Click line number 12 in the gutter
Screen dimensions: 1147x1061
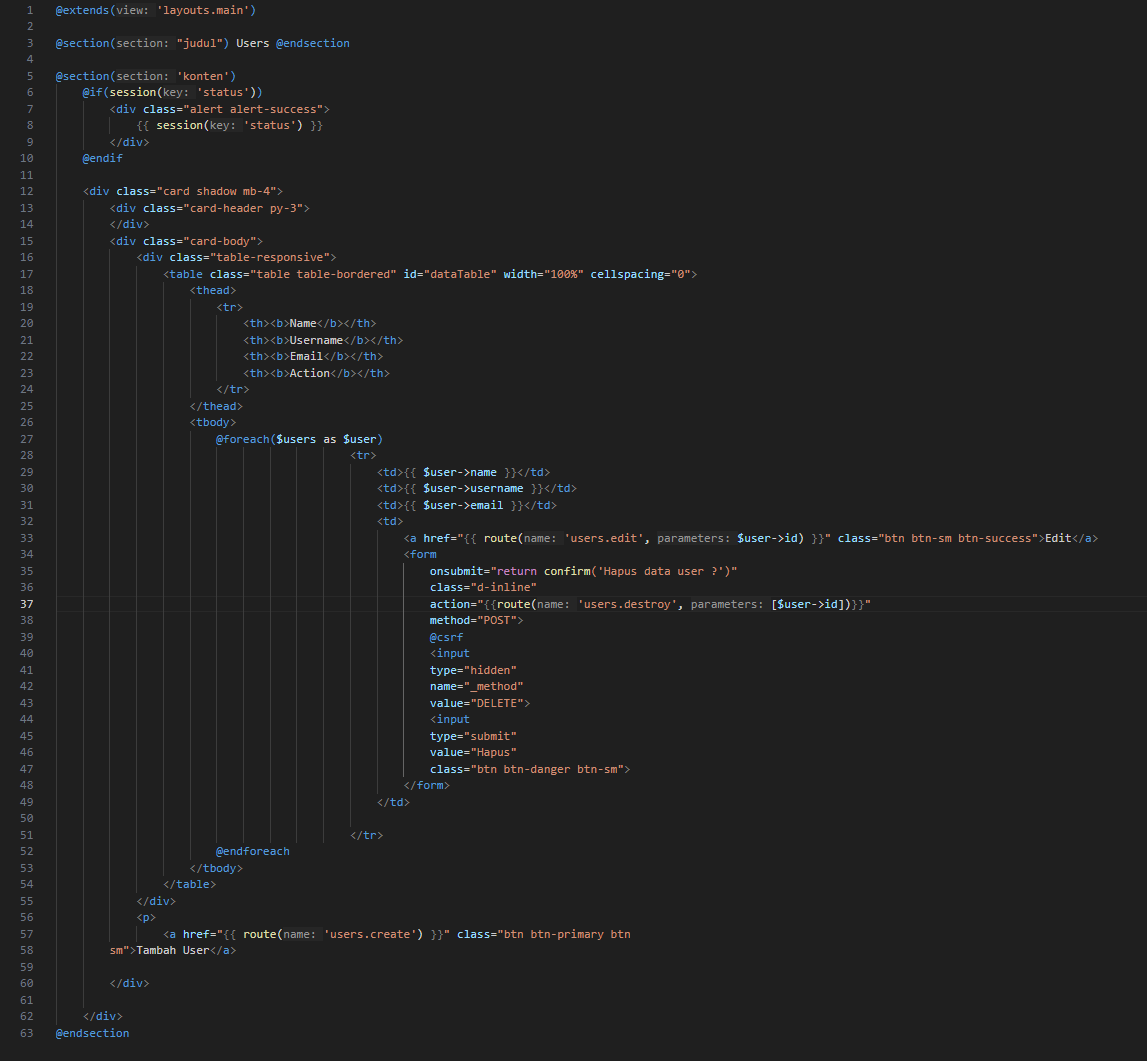tap(26, 191)
